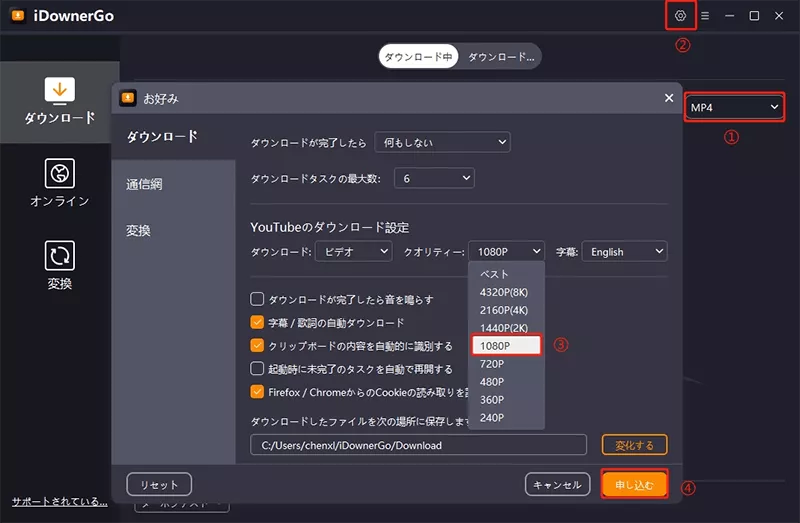The image size is (800, 523).
Task: Click the download folder path field
Action: point(418,444)
